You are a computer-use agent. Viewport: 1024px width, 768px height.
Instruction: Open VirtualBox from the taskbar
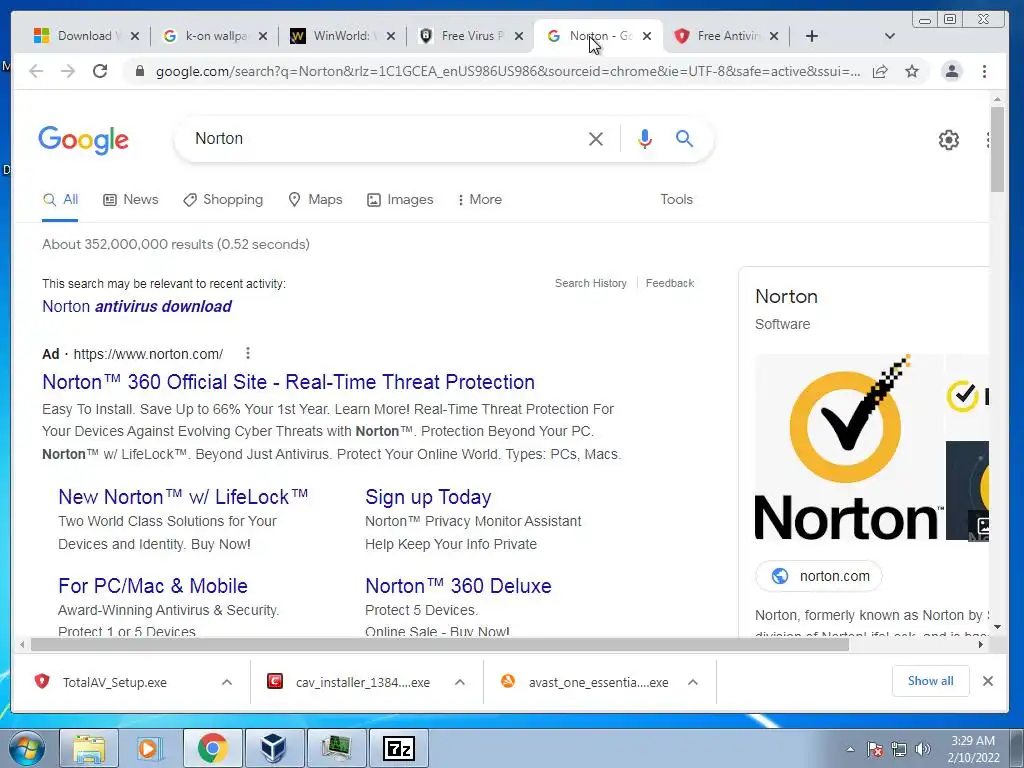pos(273,748)
